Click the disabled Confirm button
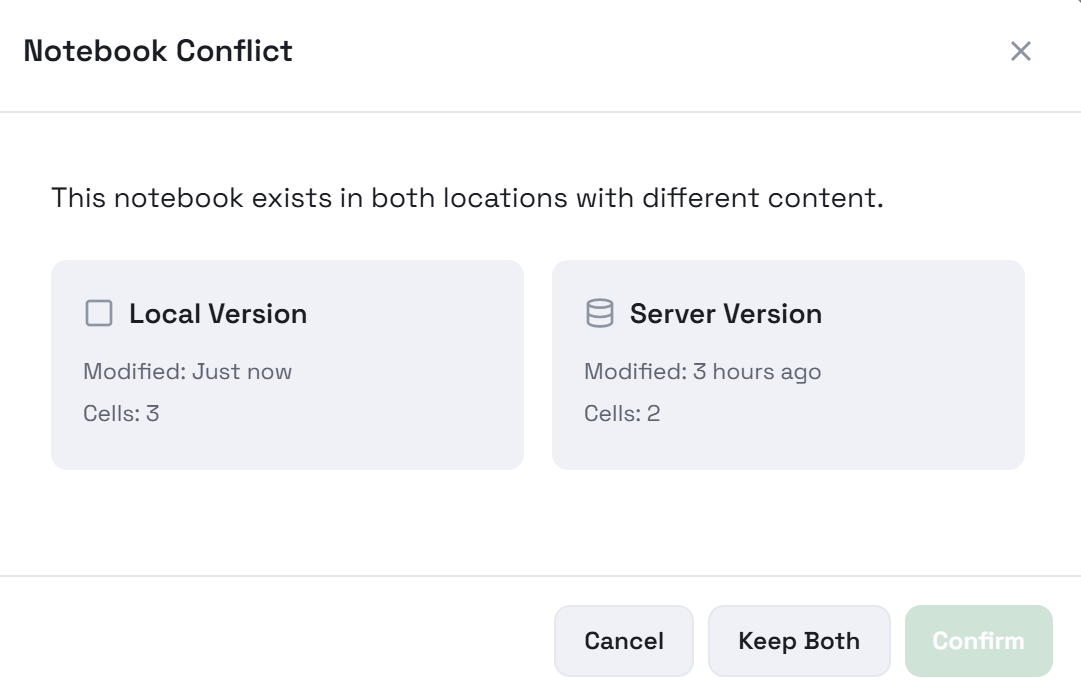This screenshot has height=692, width=1081. coord(978,640)
